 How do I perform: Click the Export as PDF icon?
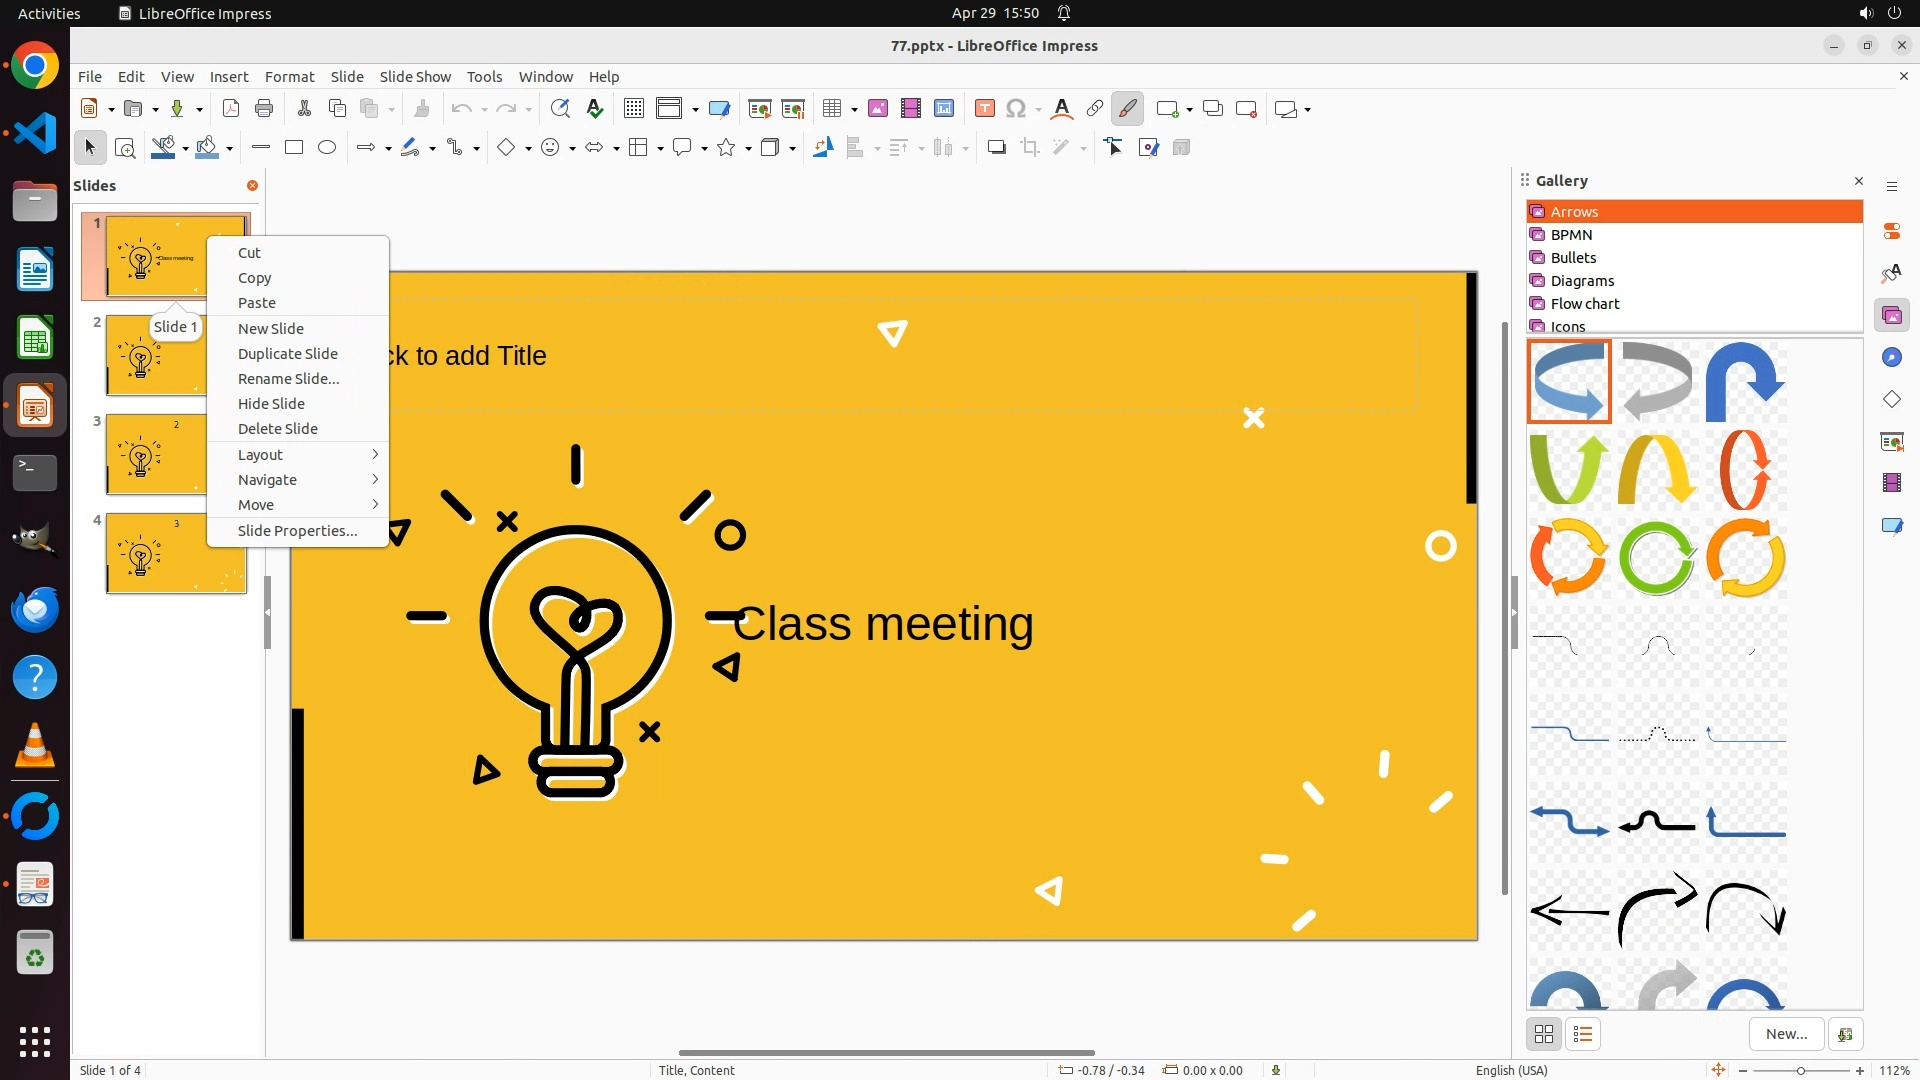click(x=231, y=109)
